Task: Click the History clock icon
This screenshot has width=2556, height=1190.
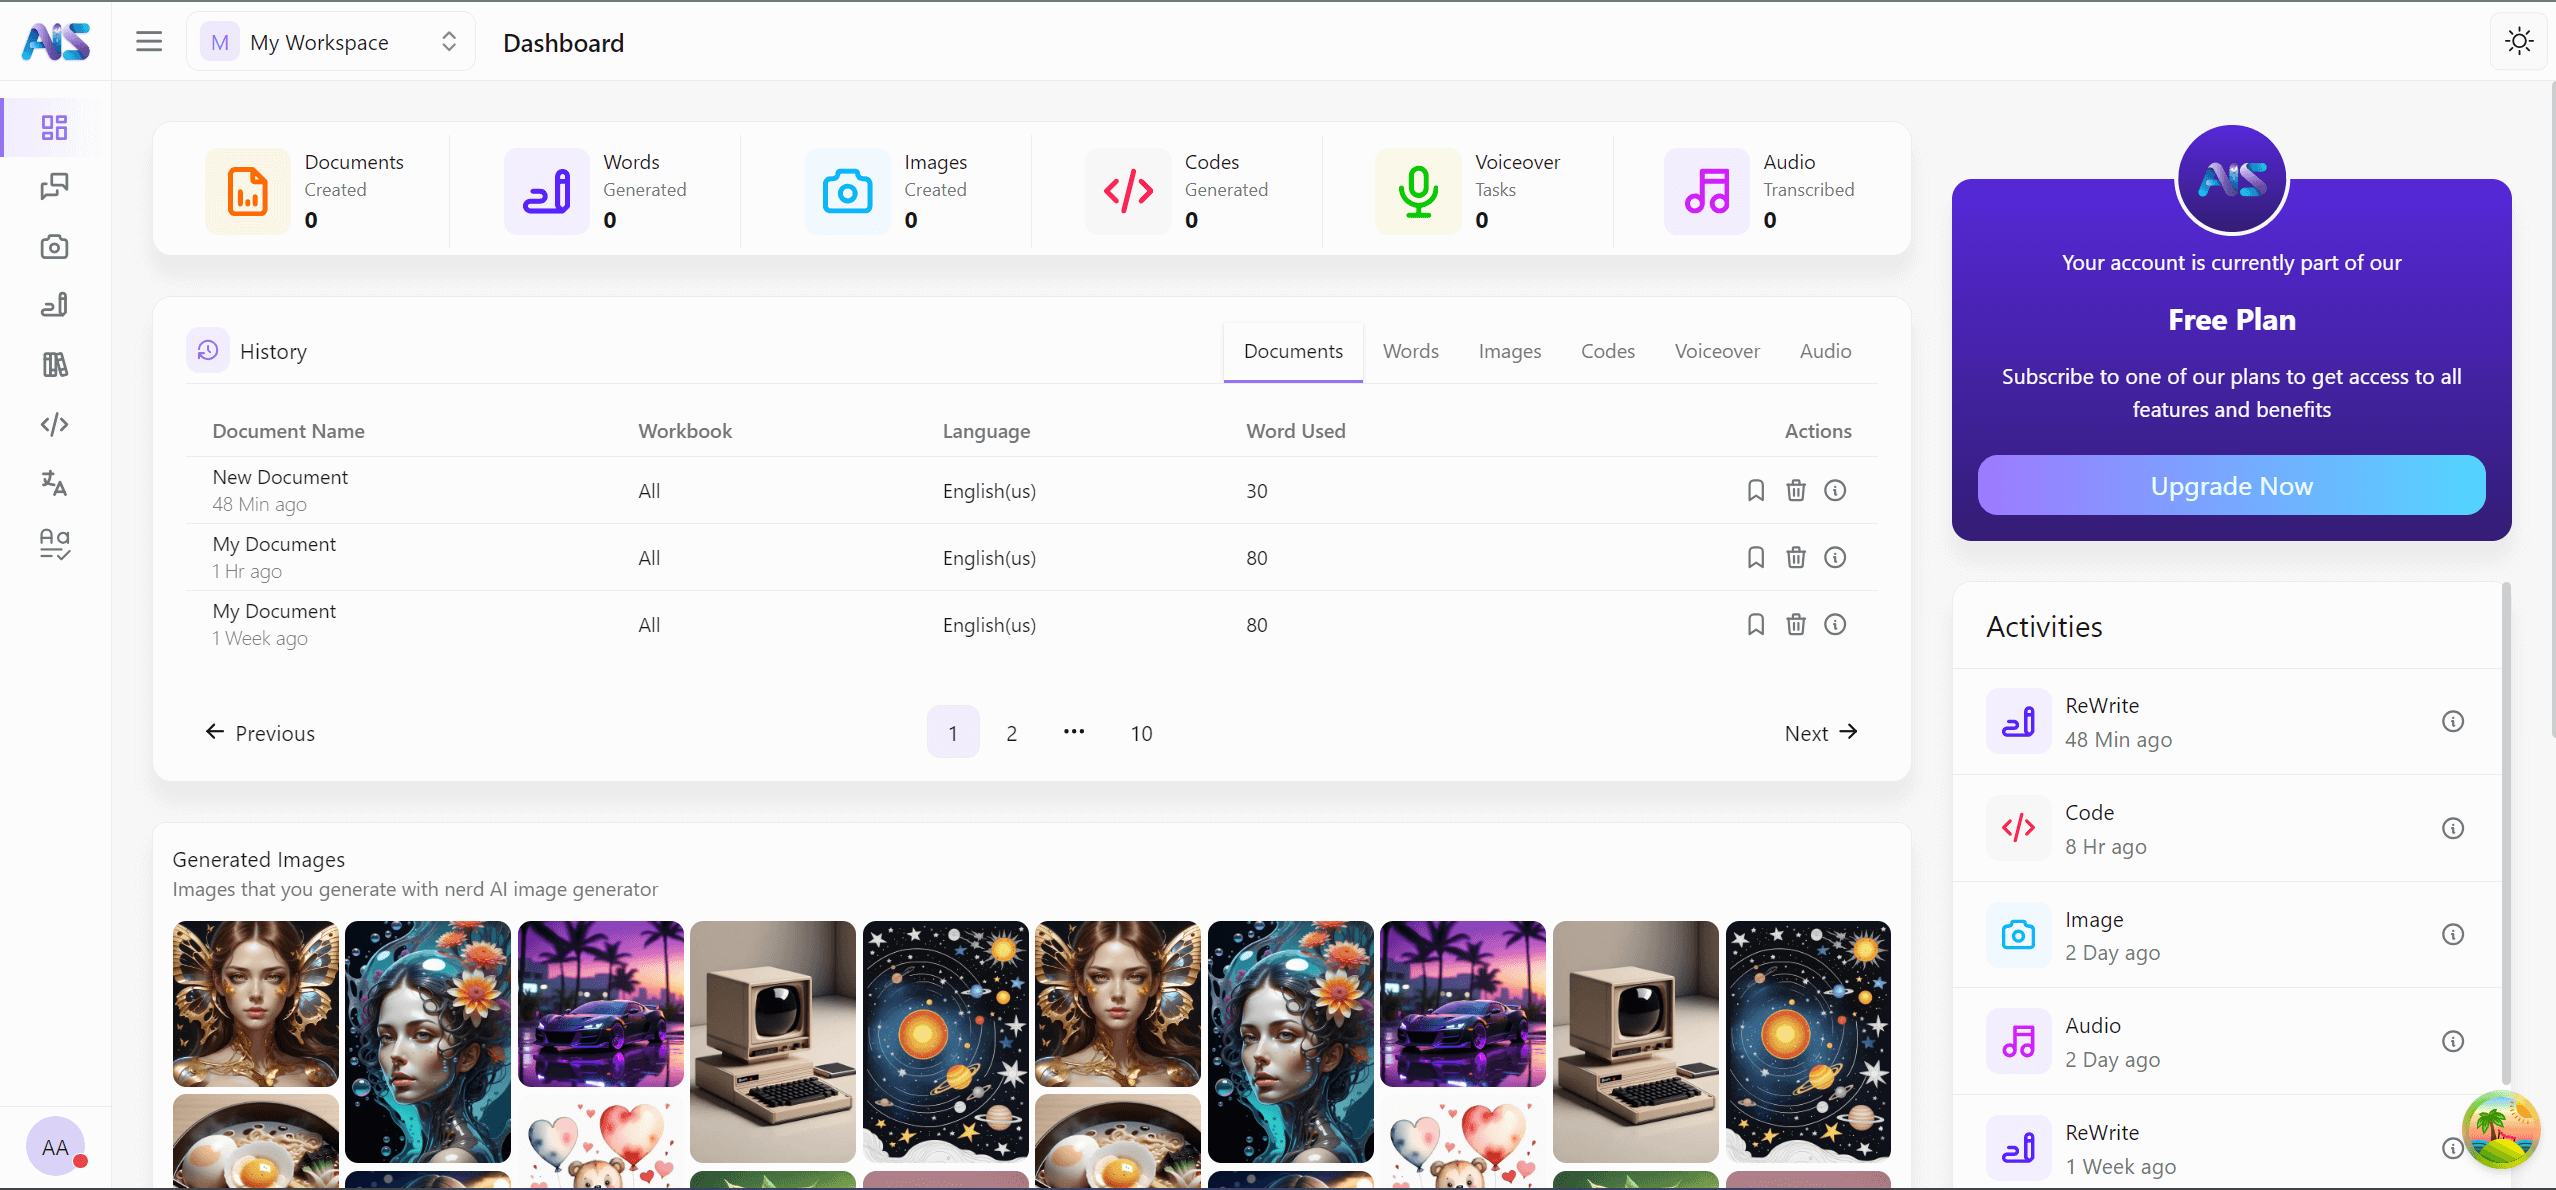Action: point(208,350)
